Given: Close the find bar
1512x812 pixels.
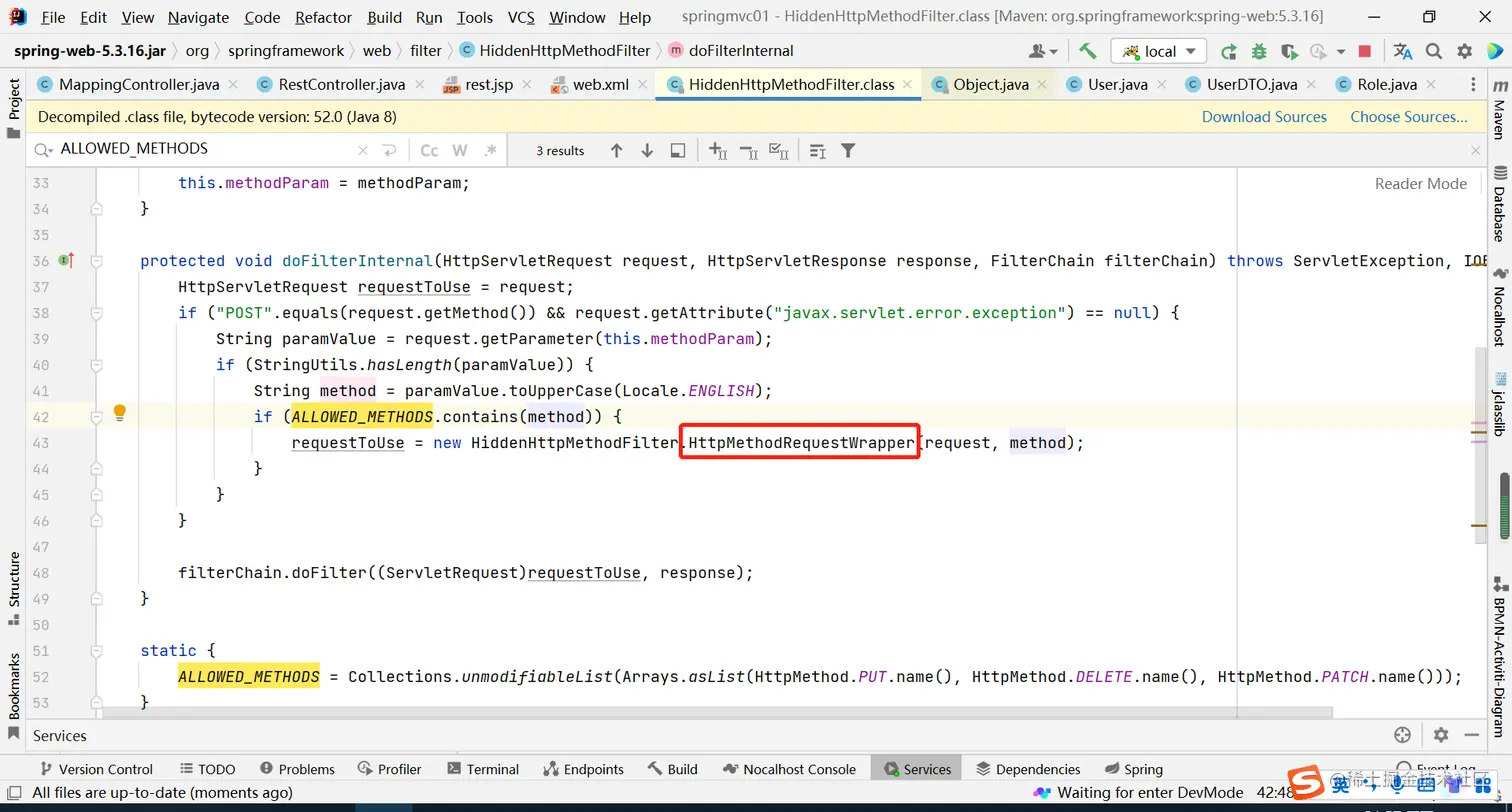Looking at the screenshot, I should 1475,150.
